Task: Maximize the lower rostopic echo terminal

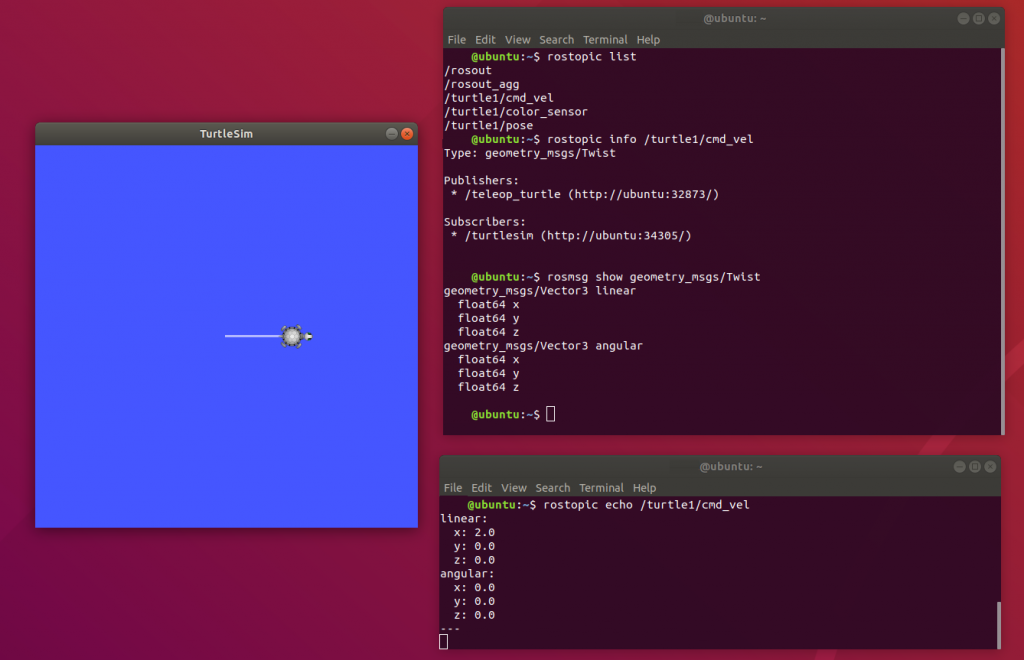Action: point(974,466)
